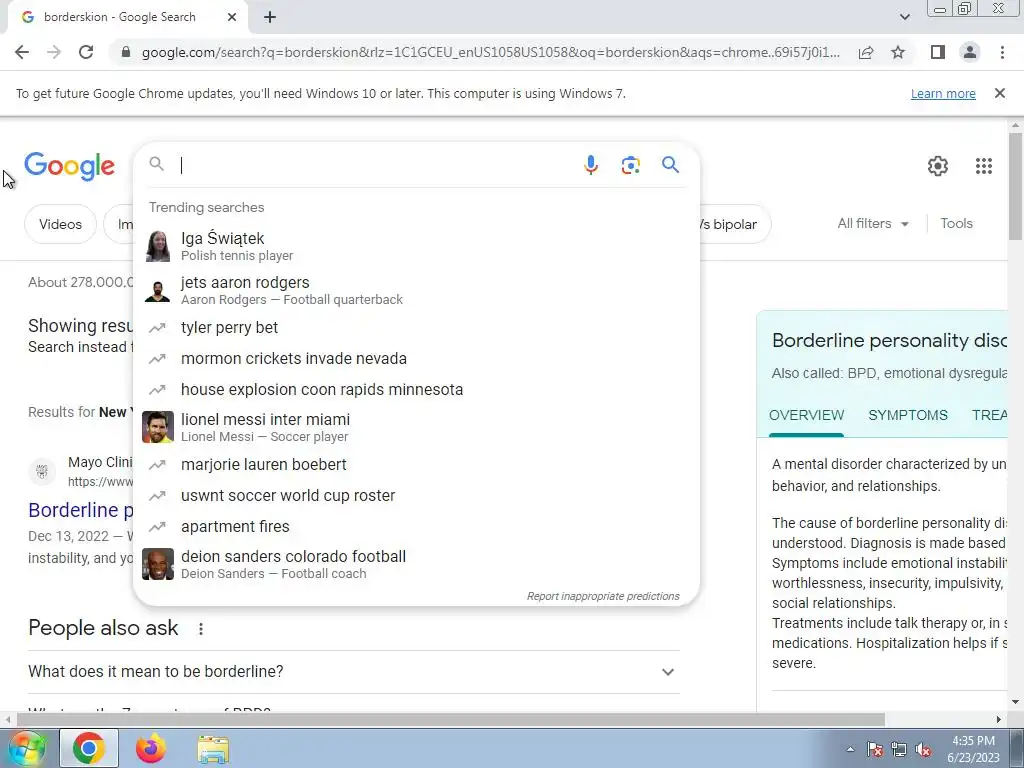Select the Videos filter chip
The height and width of the screenshot is (768, 1024).
tap(60, 224)
